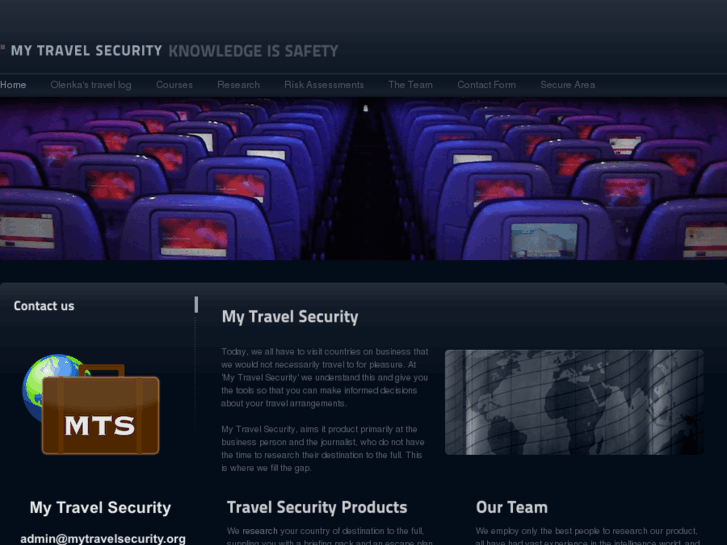Click the Travel Security Products heading
Viewport: 727px width, 545px height.
click(x=317, y=507)
